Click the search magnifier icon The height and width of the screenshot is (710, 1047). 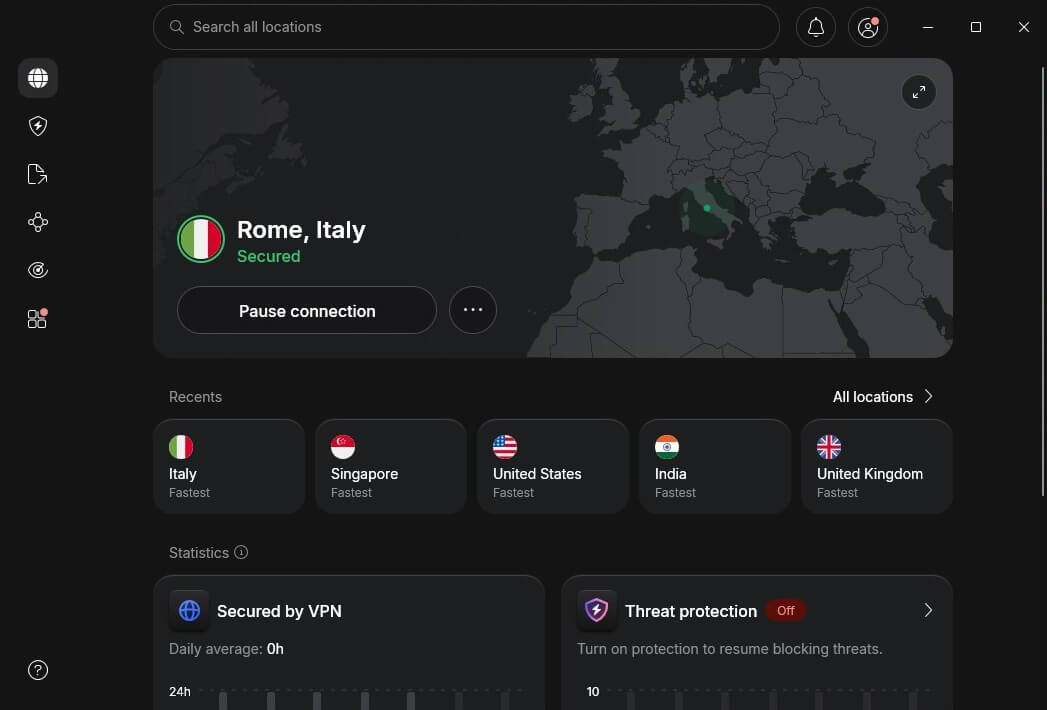(x=176, y=27)
